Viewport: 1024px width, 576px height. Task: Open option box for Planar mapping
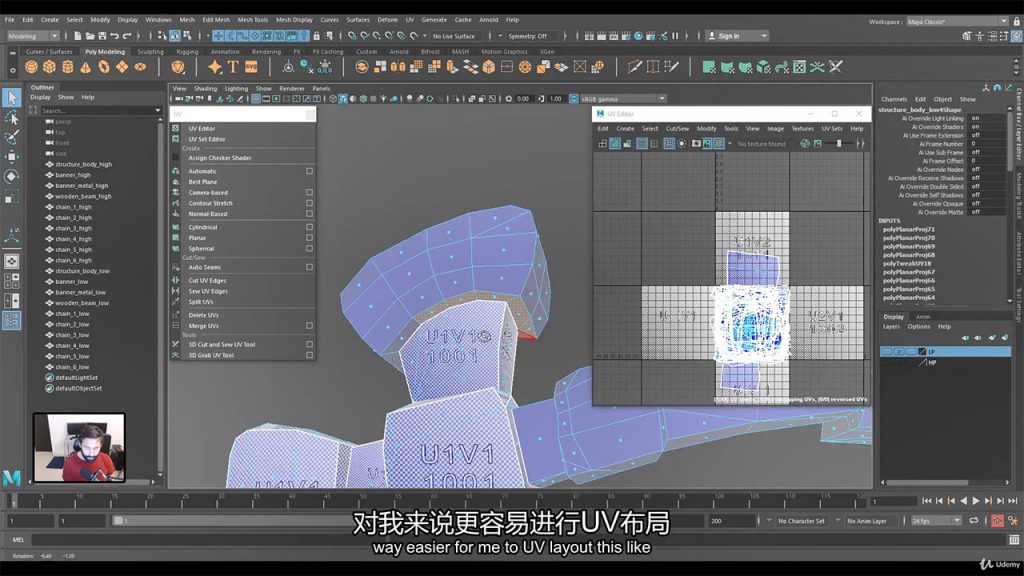tap(310, 238)
